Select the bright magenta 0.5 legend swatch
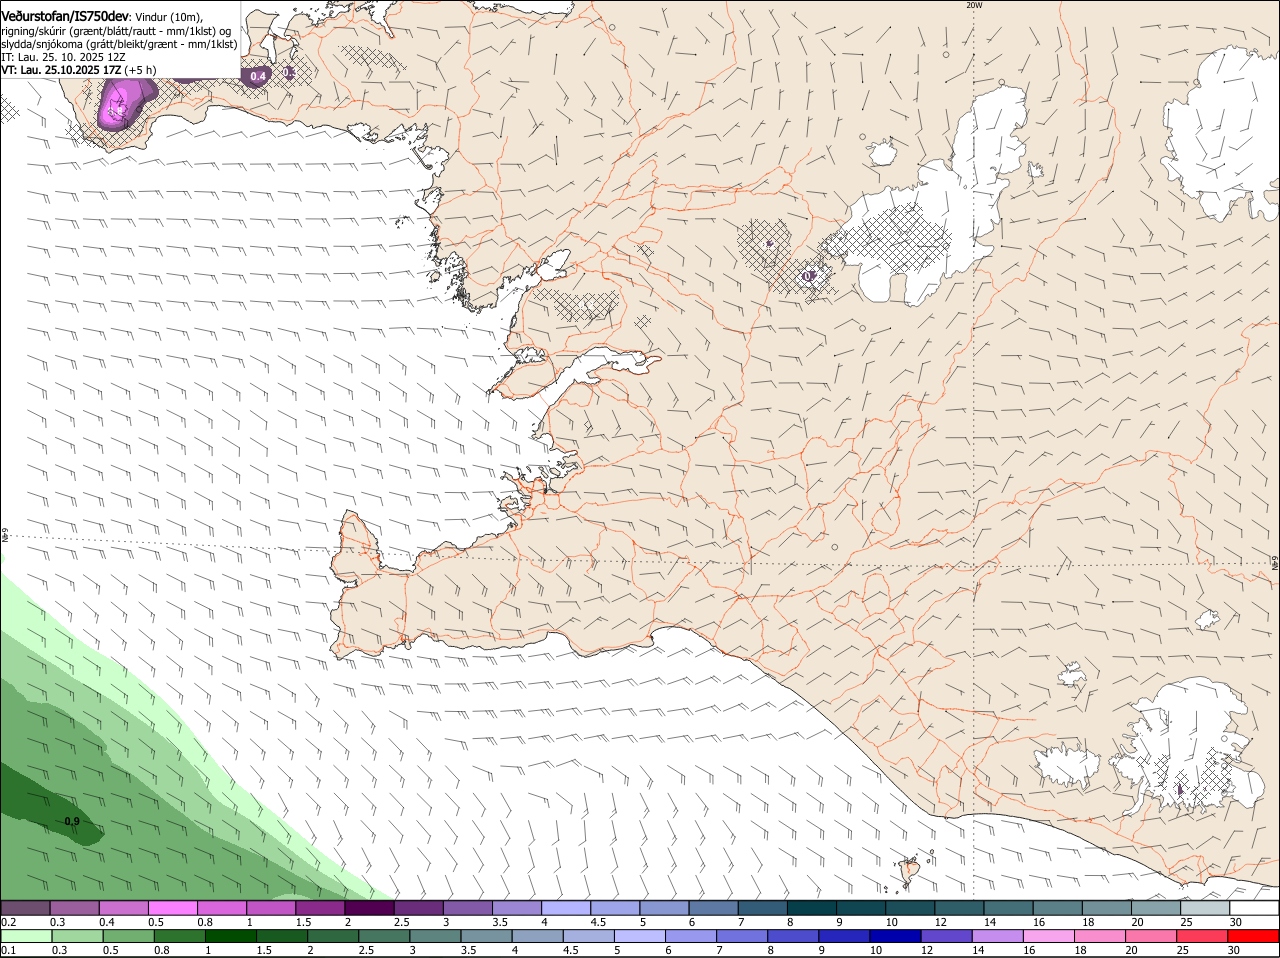 pyautogui.click(x=173, y=907)
